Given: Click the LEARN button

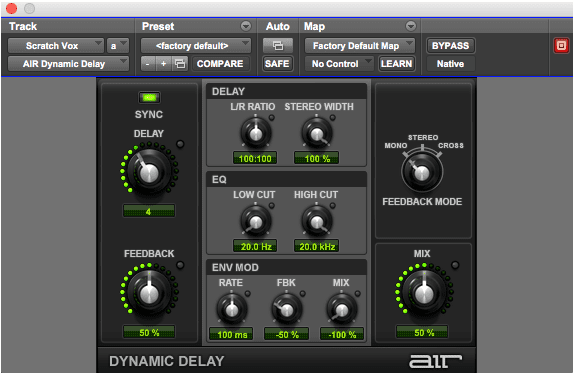Looking at the screenshot, I should pos(396,64).
